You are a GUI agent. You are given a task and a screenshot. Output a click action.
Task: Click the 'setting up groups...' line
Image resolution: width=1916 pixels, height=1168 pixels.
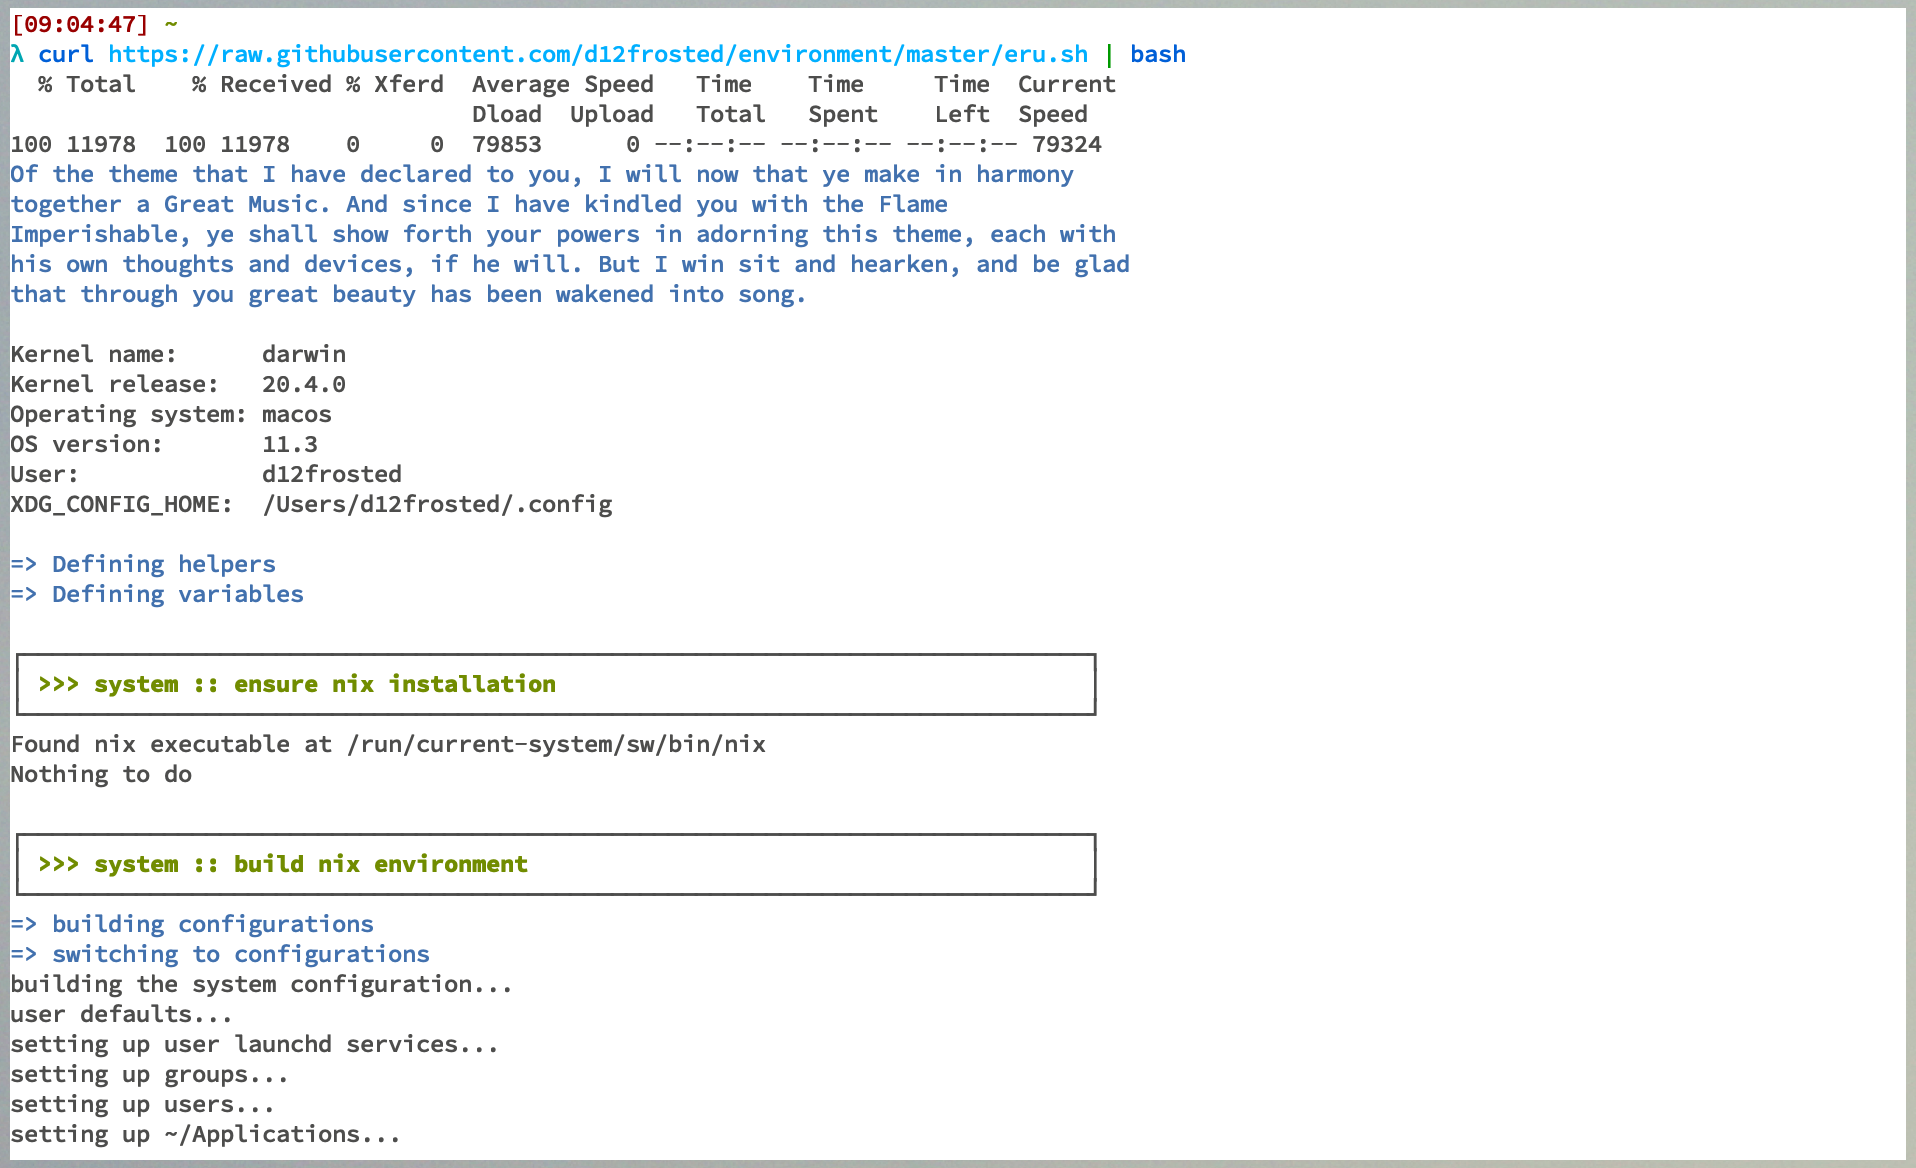coord(149,1075)
